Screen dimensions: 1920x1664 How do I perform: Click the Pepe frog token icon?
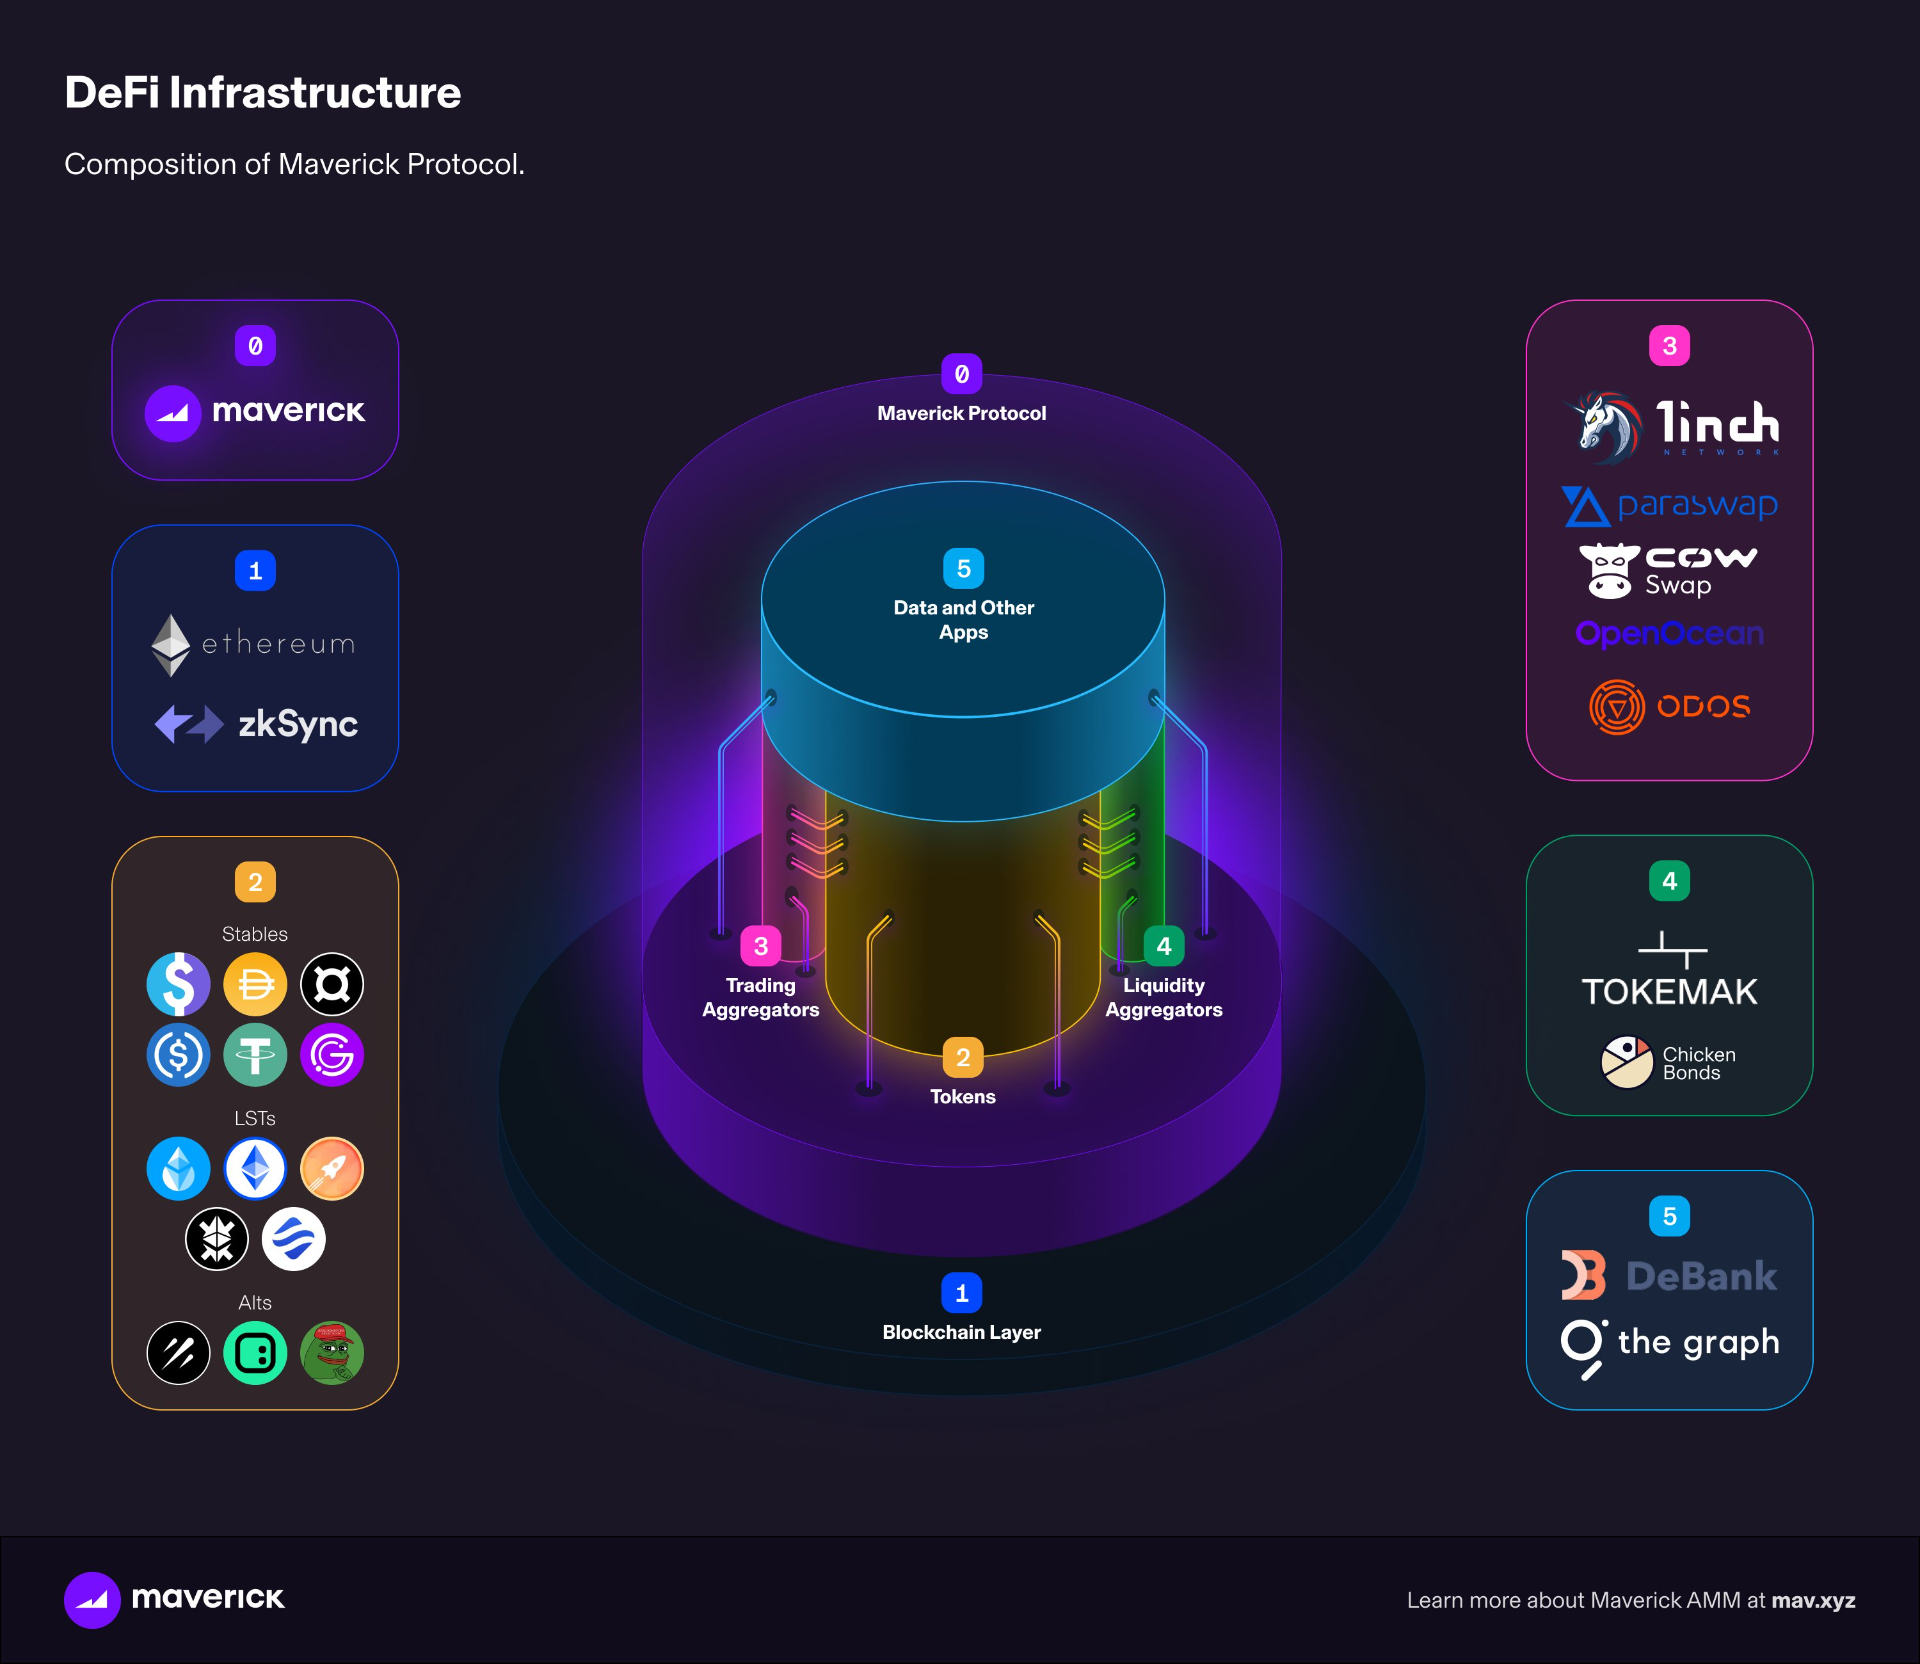coord(332,1353)
